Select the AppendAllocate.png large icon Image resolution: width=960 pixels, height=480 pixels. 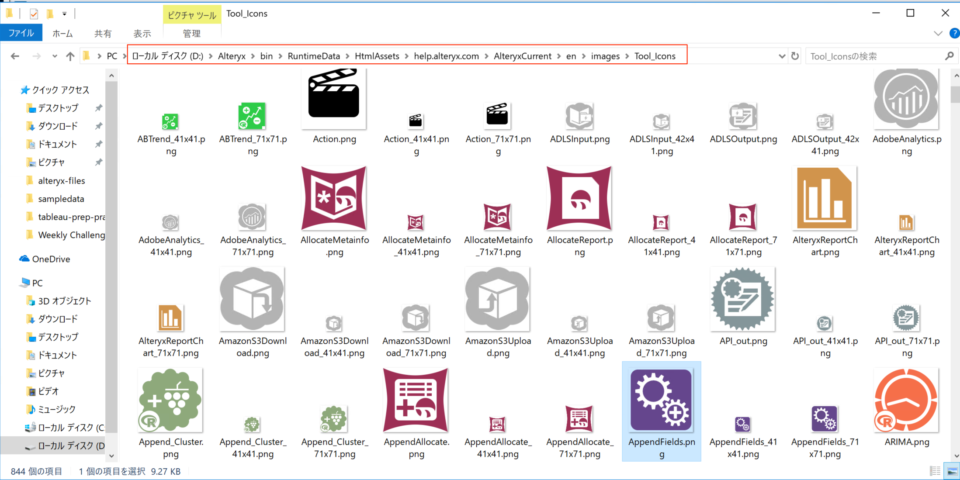(x=416, y=399)
